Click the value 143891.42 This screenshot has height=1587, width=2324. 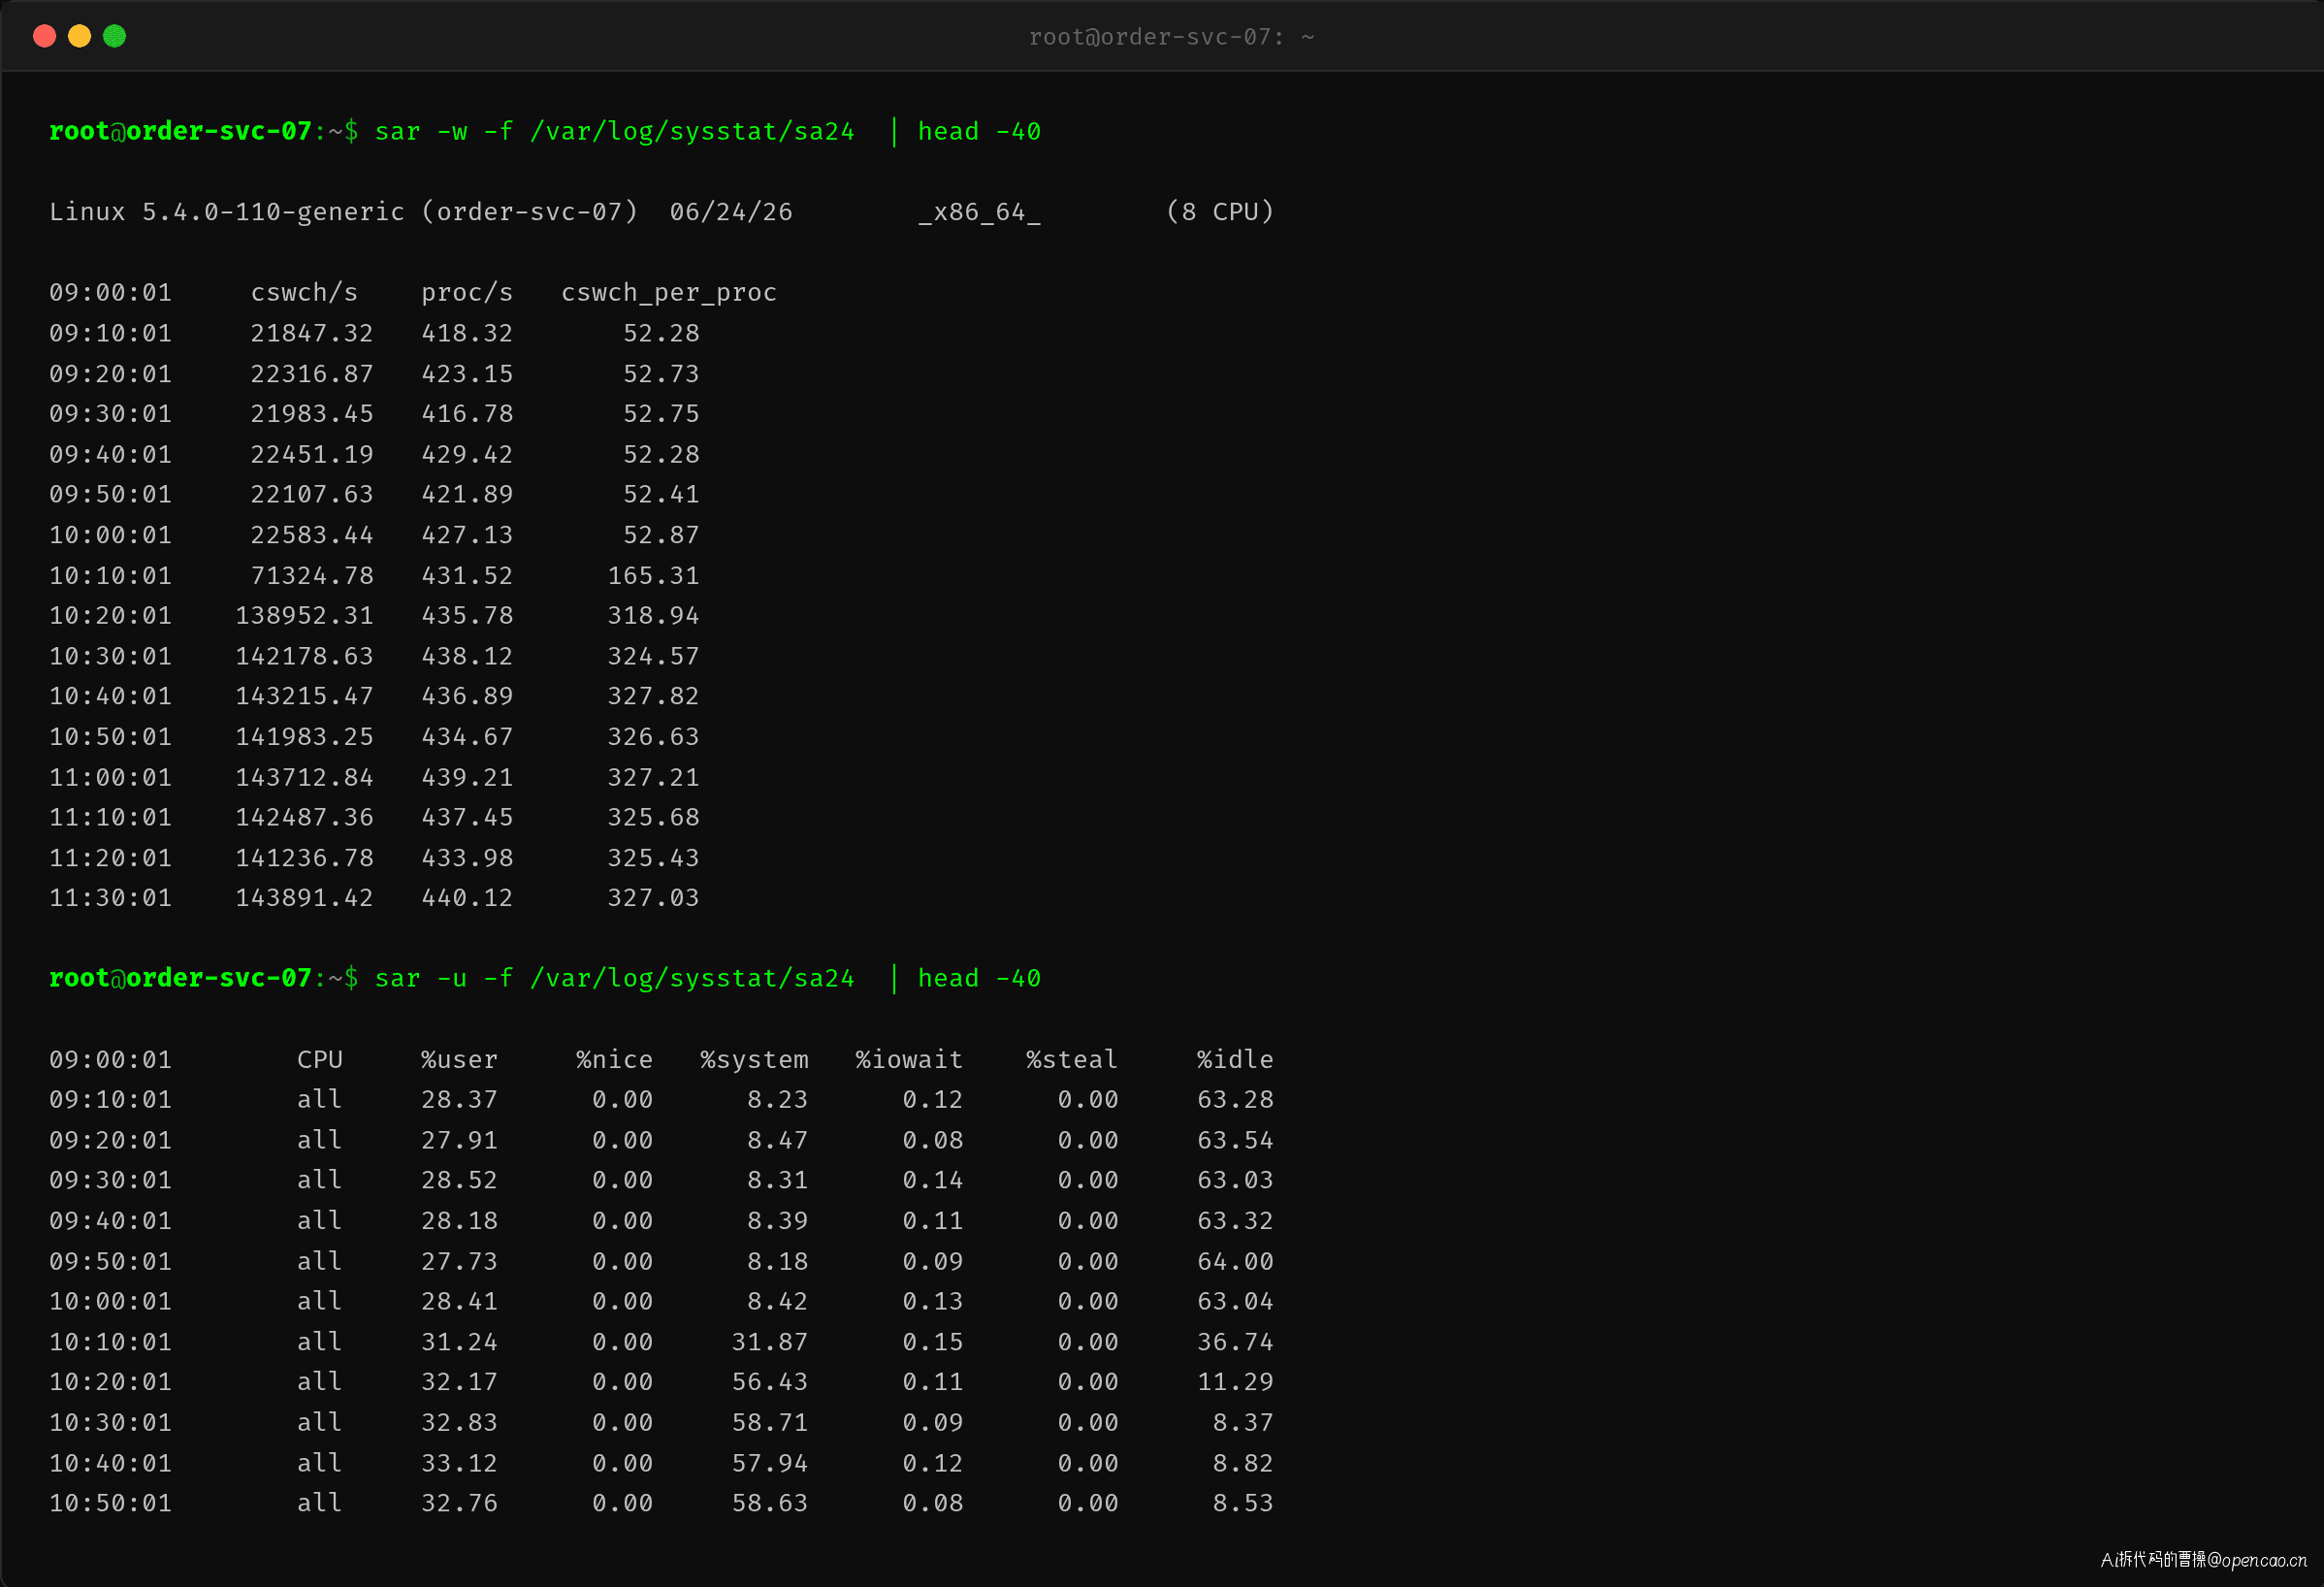tap(304, 898)
